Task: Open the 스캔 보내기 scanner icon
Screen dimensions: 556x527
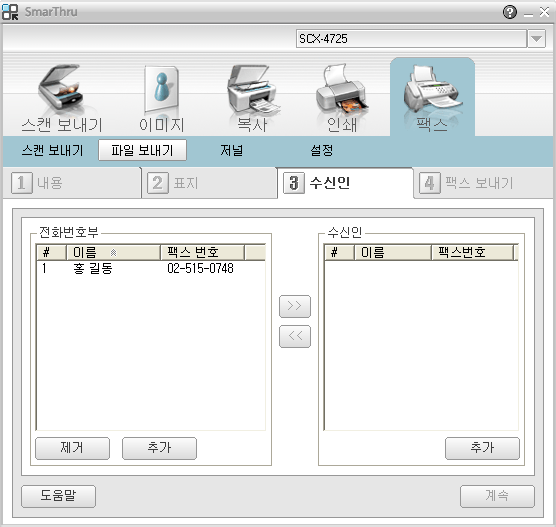Action: point(61,87)
